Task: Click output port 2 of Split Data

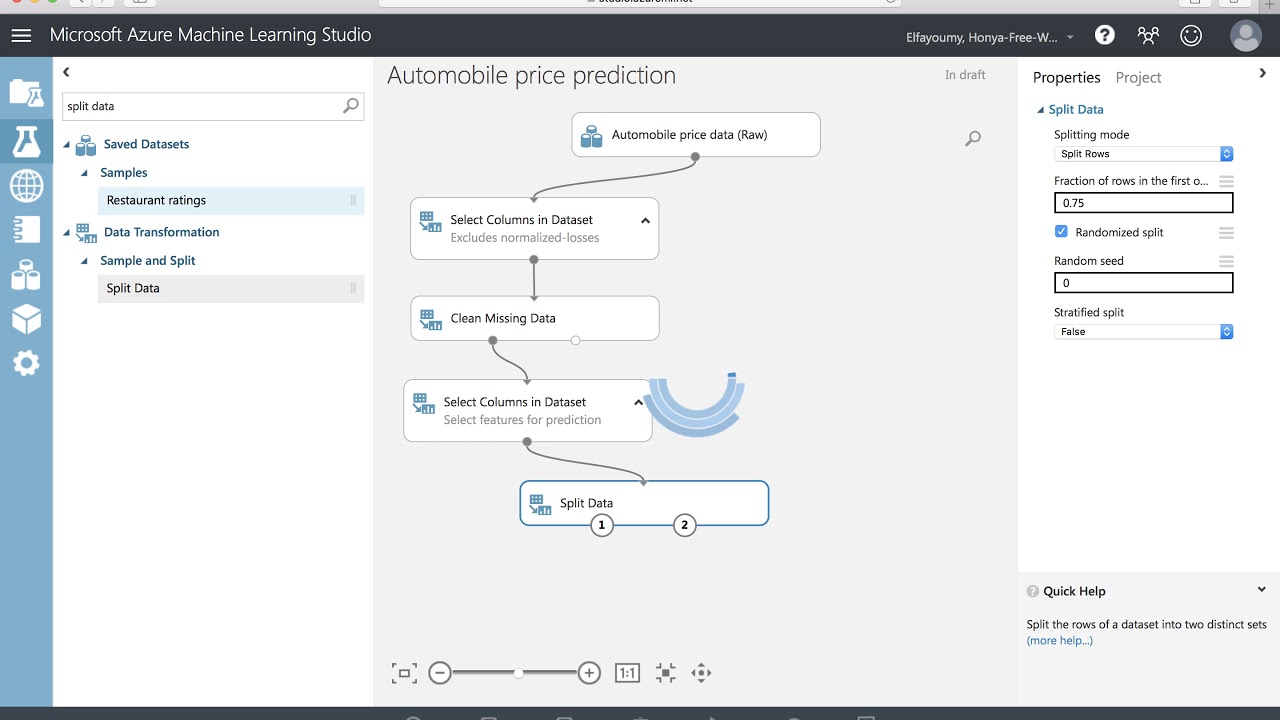Action: coord(684,525)
